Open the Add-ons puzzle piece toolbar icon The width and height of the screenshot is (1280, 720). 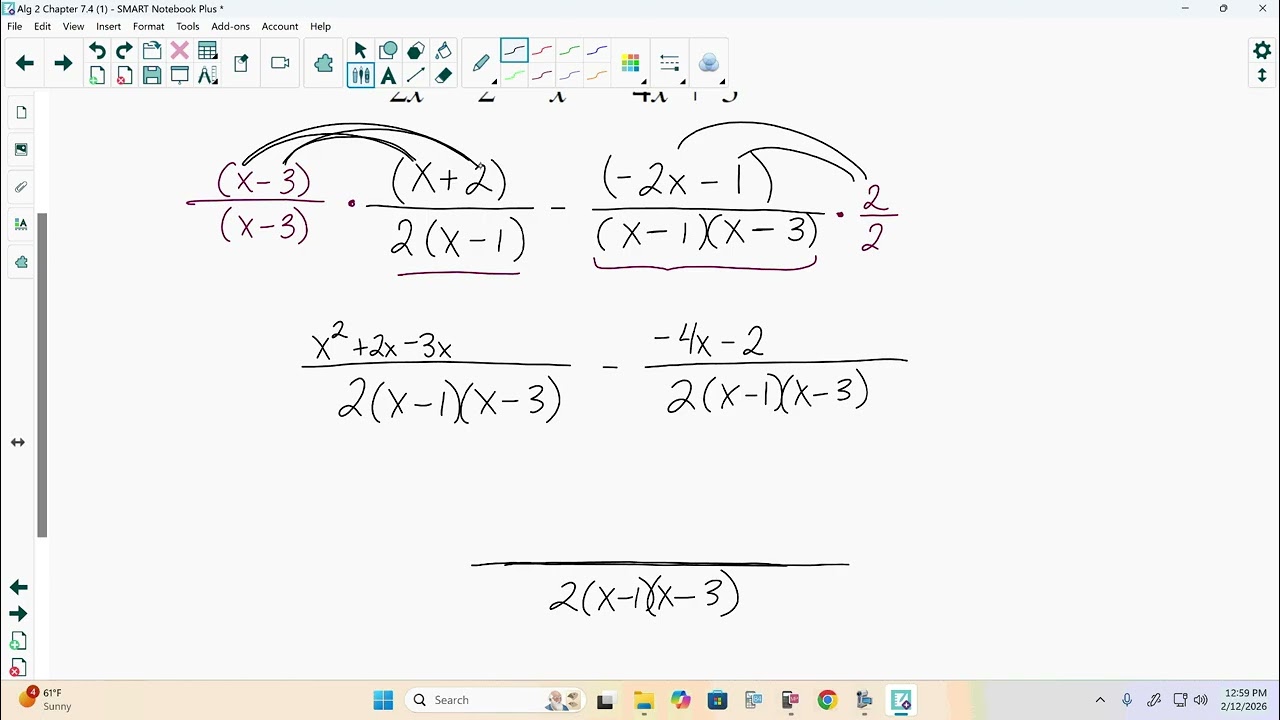324,63
